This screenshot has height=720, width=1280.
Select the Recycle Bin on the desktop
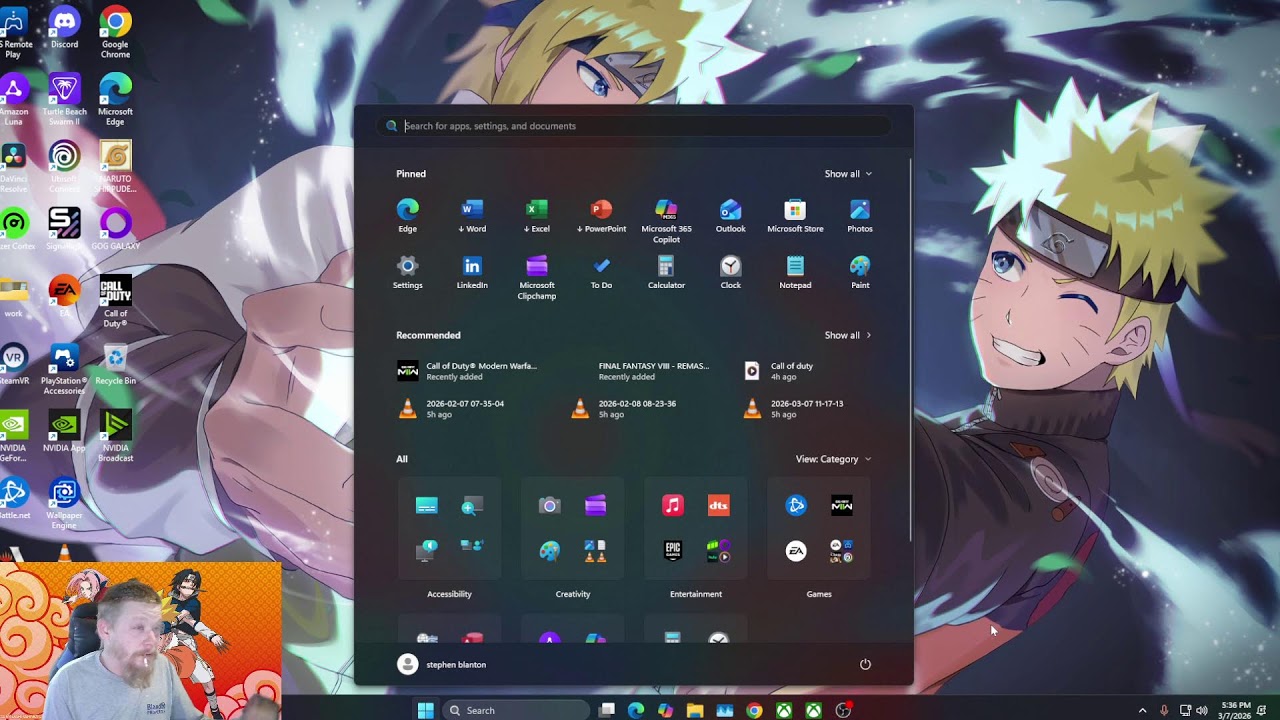pos(115,365)
